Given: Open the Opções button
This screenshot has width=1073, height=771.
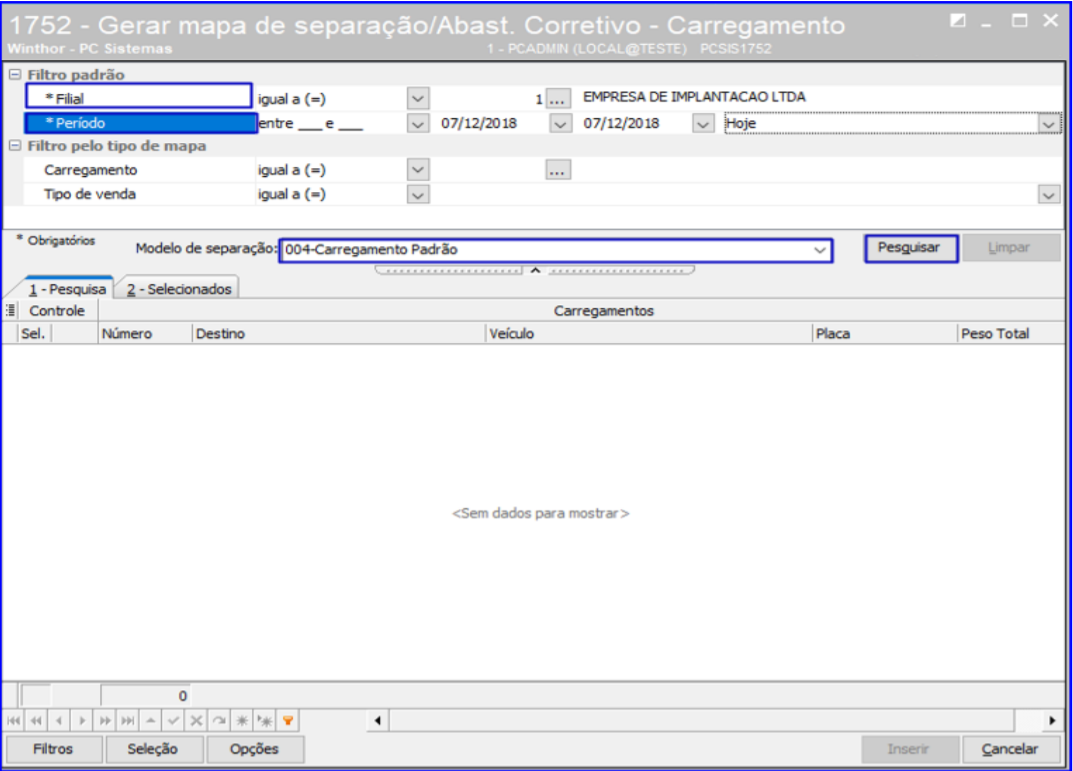Looking at the screenshot, I should [x=254, y=749].
